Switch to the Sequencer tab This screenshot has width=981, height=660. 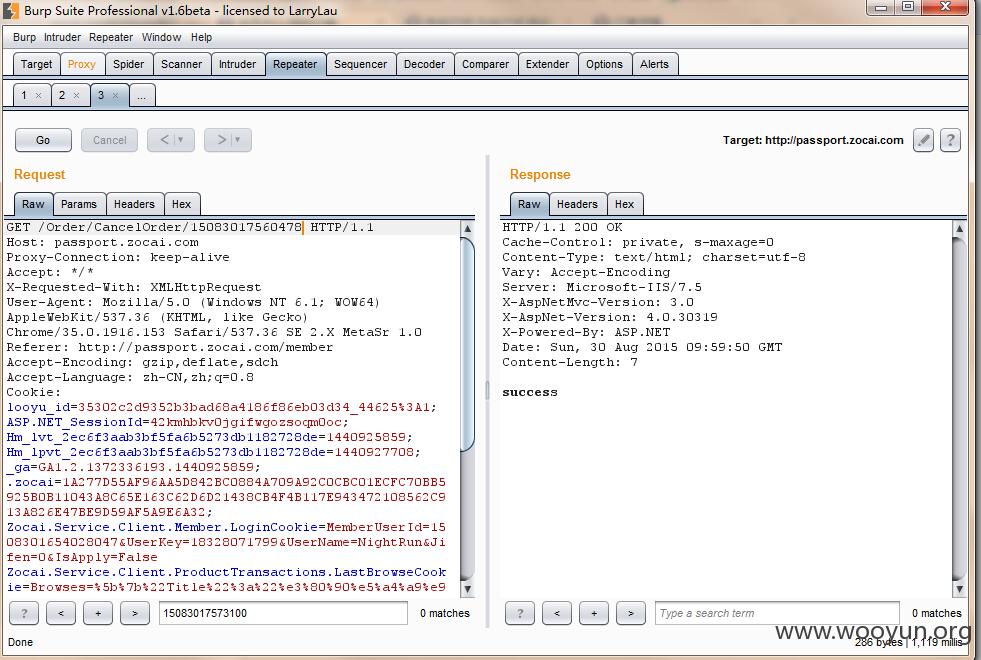pos(360,64)
